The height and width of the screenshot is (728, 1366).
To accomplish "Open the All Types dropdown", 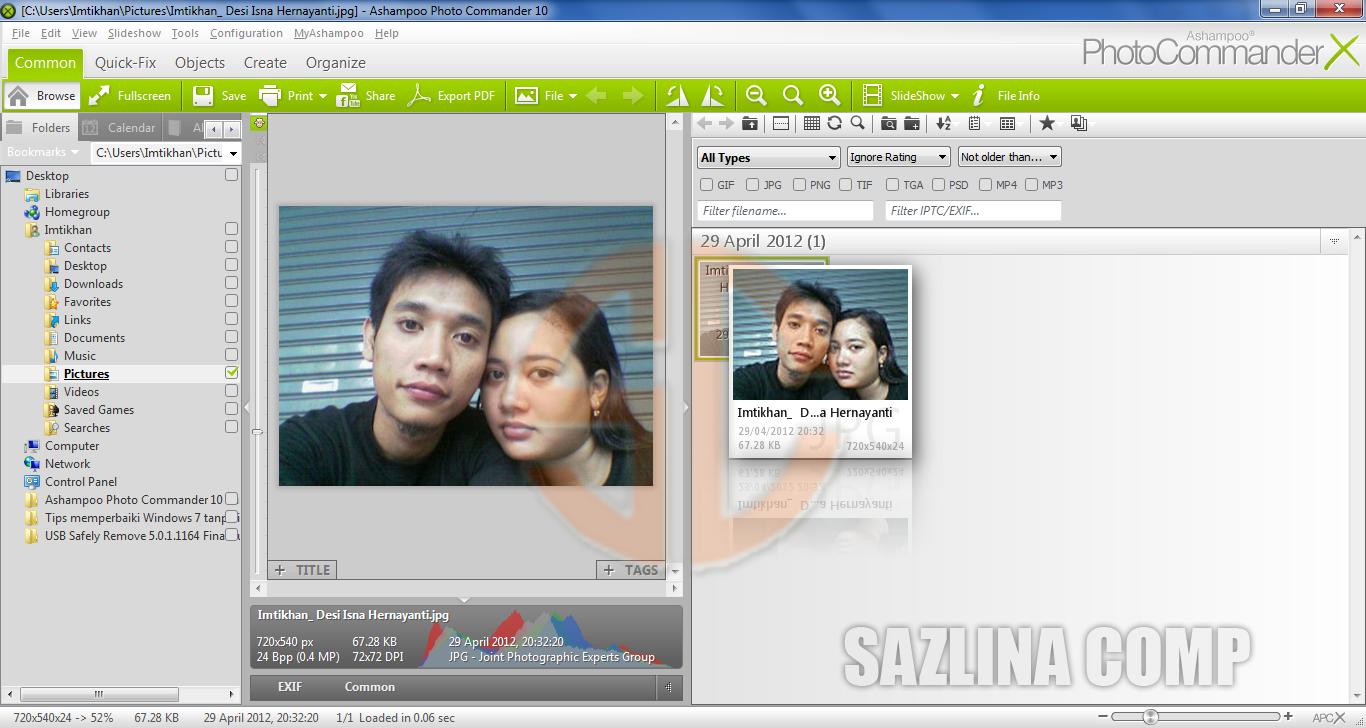I will pyautogui.click(x=768, y=157).
